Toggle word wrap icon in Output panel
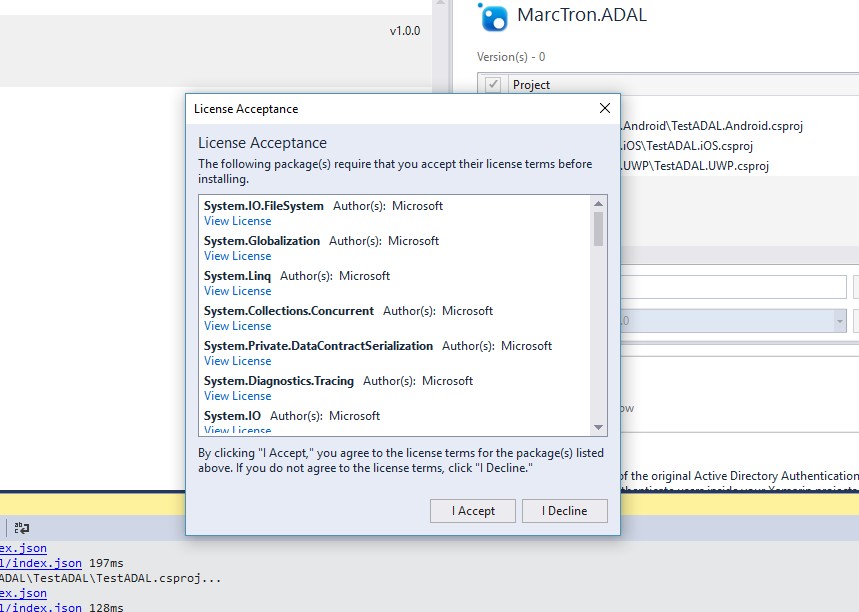The image size is (859, 612). [x=22, y=528]
